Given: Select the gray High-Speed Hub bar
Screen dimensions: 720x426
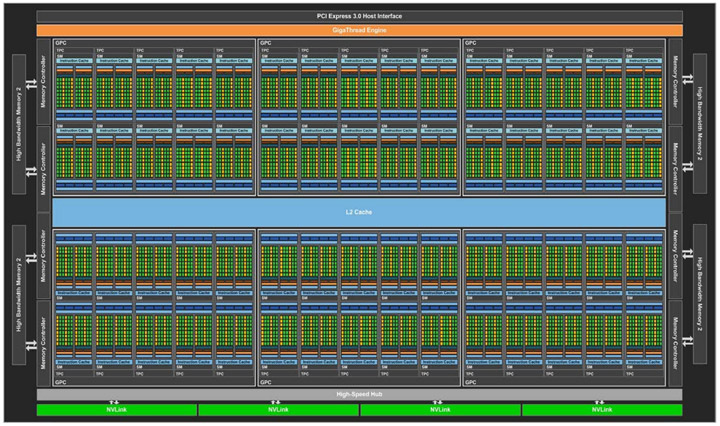Looking at the screenshot, I should 359,394.
